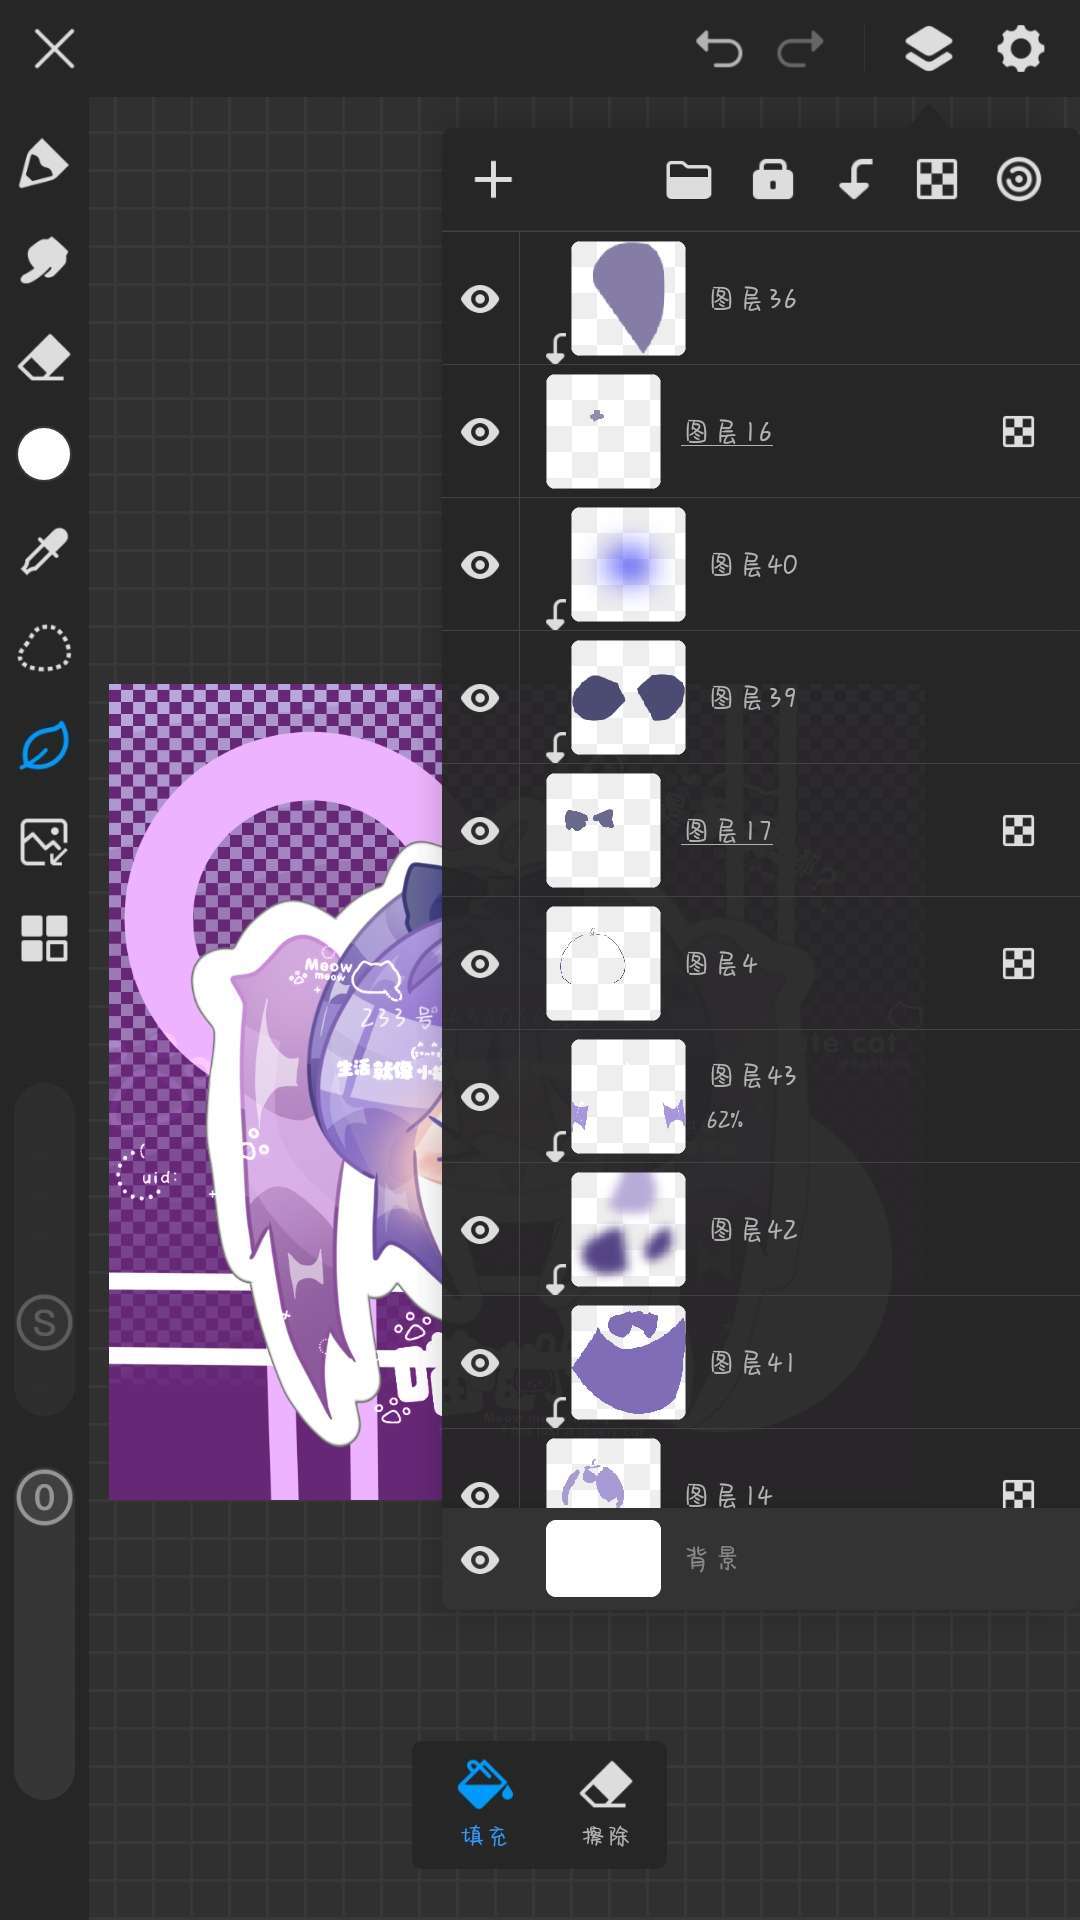
Task: Lock the selected layer
Action: point(772,180)
